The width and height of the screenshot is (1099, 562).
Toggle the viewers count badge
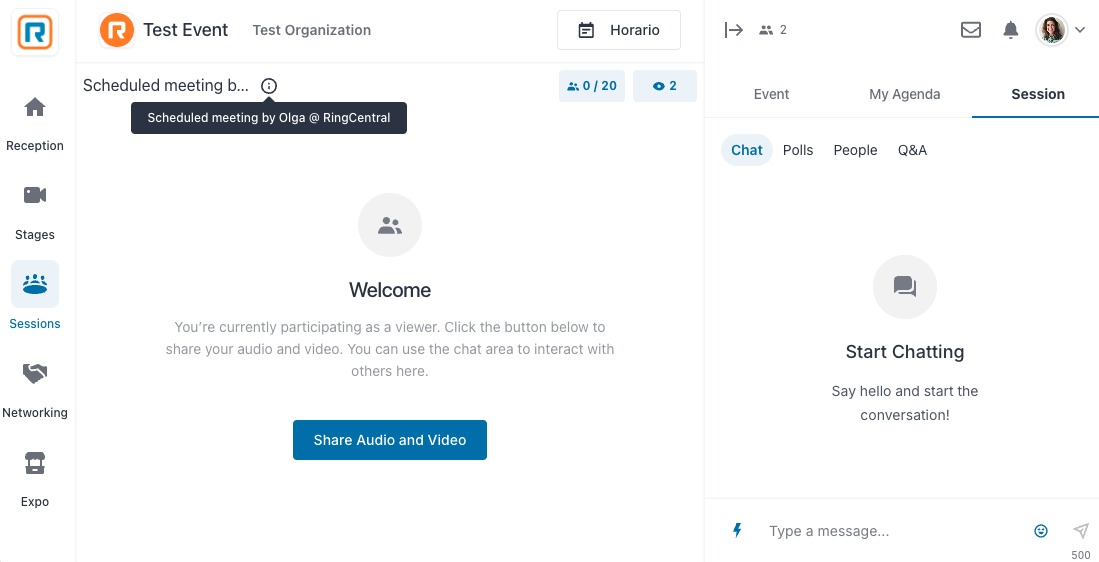[664, 86]
